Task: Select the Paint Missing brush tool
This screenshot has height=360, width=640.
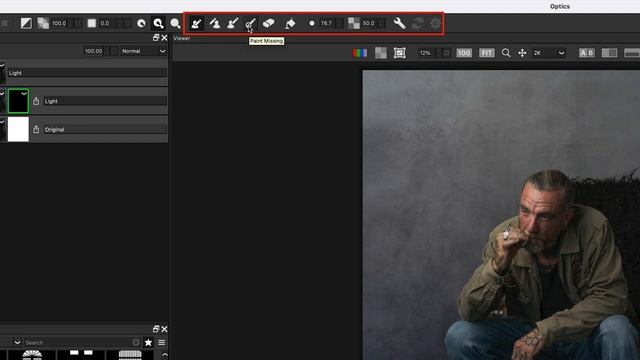Action: [x=250, y=23]
